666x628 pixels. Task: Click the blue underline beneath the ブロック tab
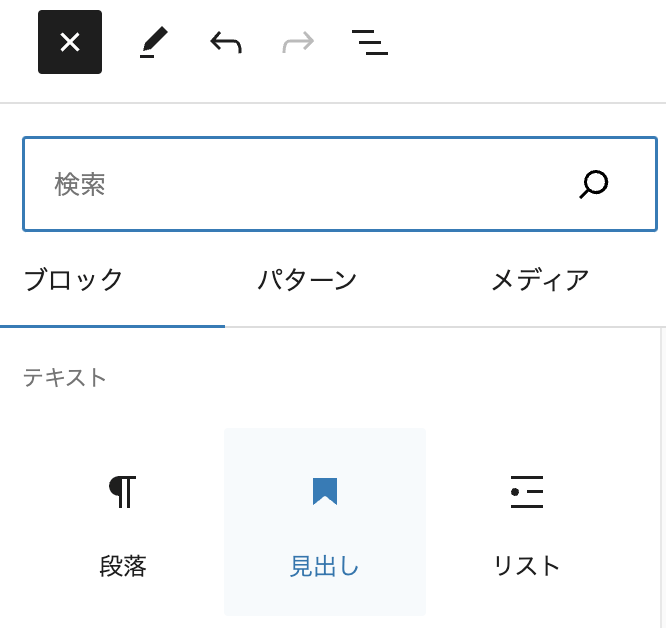[112, 326]
